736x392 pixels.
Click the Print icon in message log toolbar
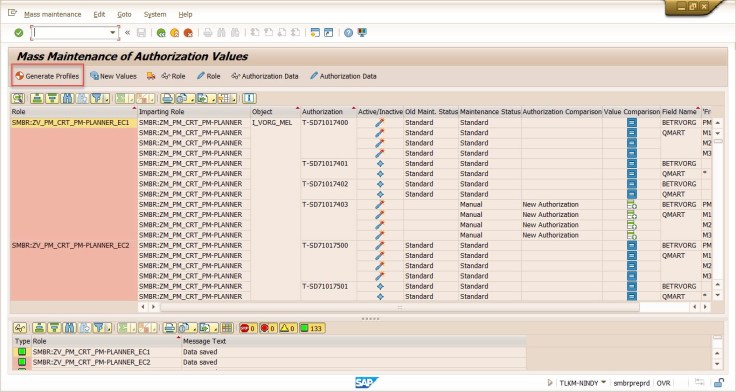[x=169, y=328]
